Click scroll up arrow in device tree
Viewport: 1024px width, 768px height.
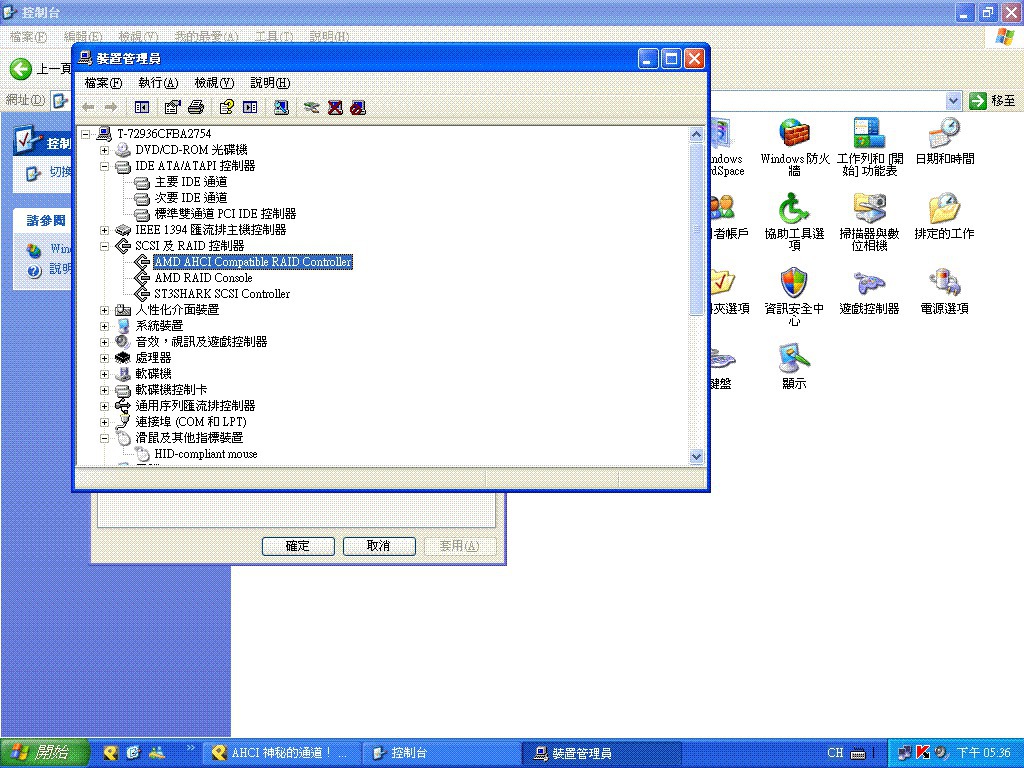[696, 135]
